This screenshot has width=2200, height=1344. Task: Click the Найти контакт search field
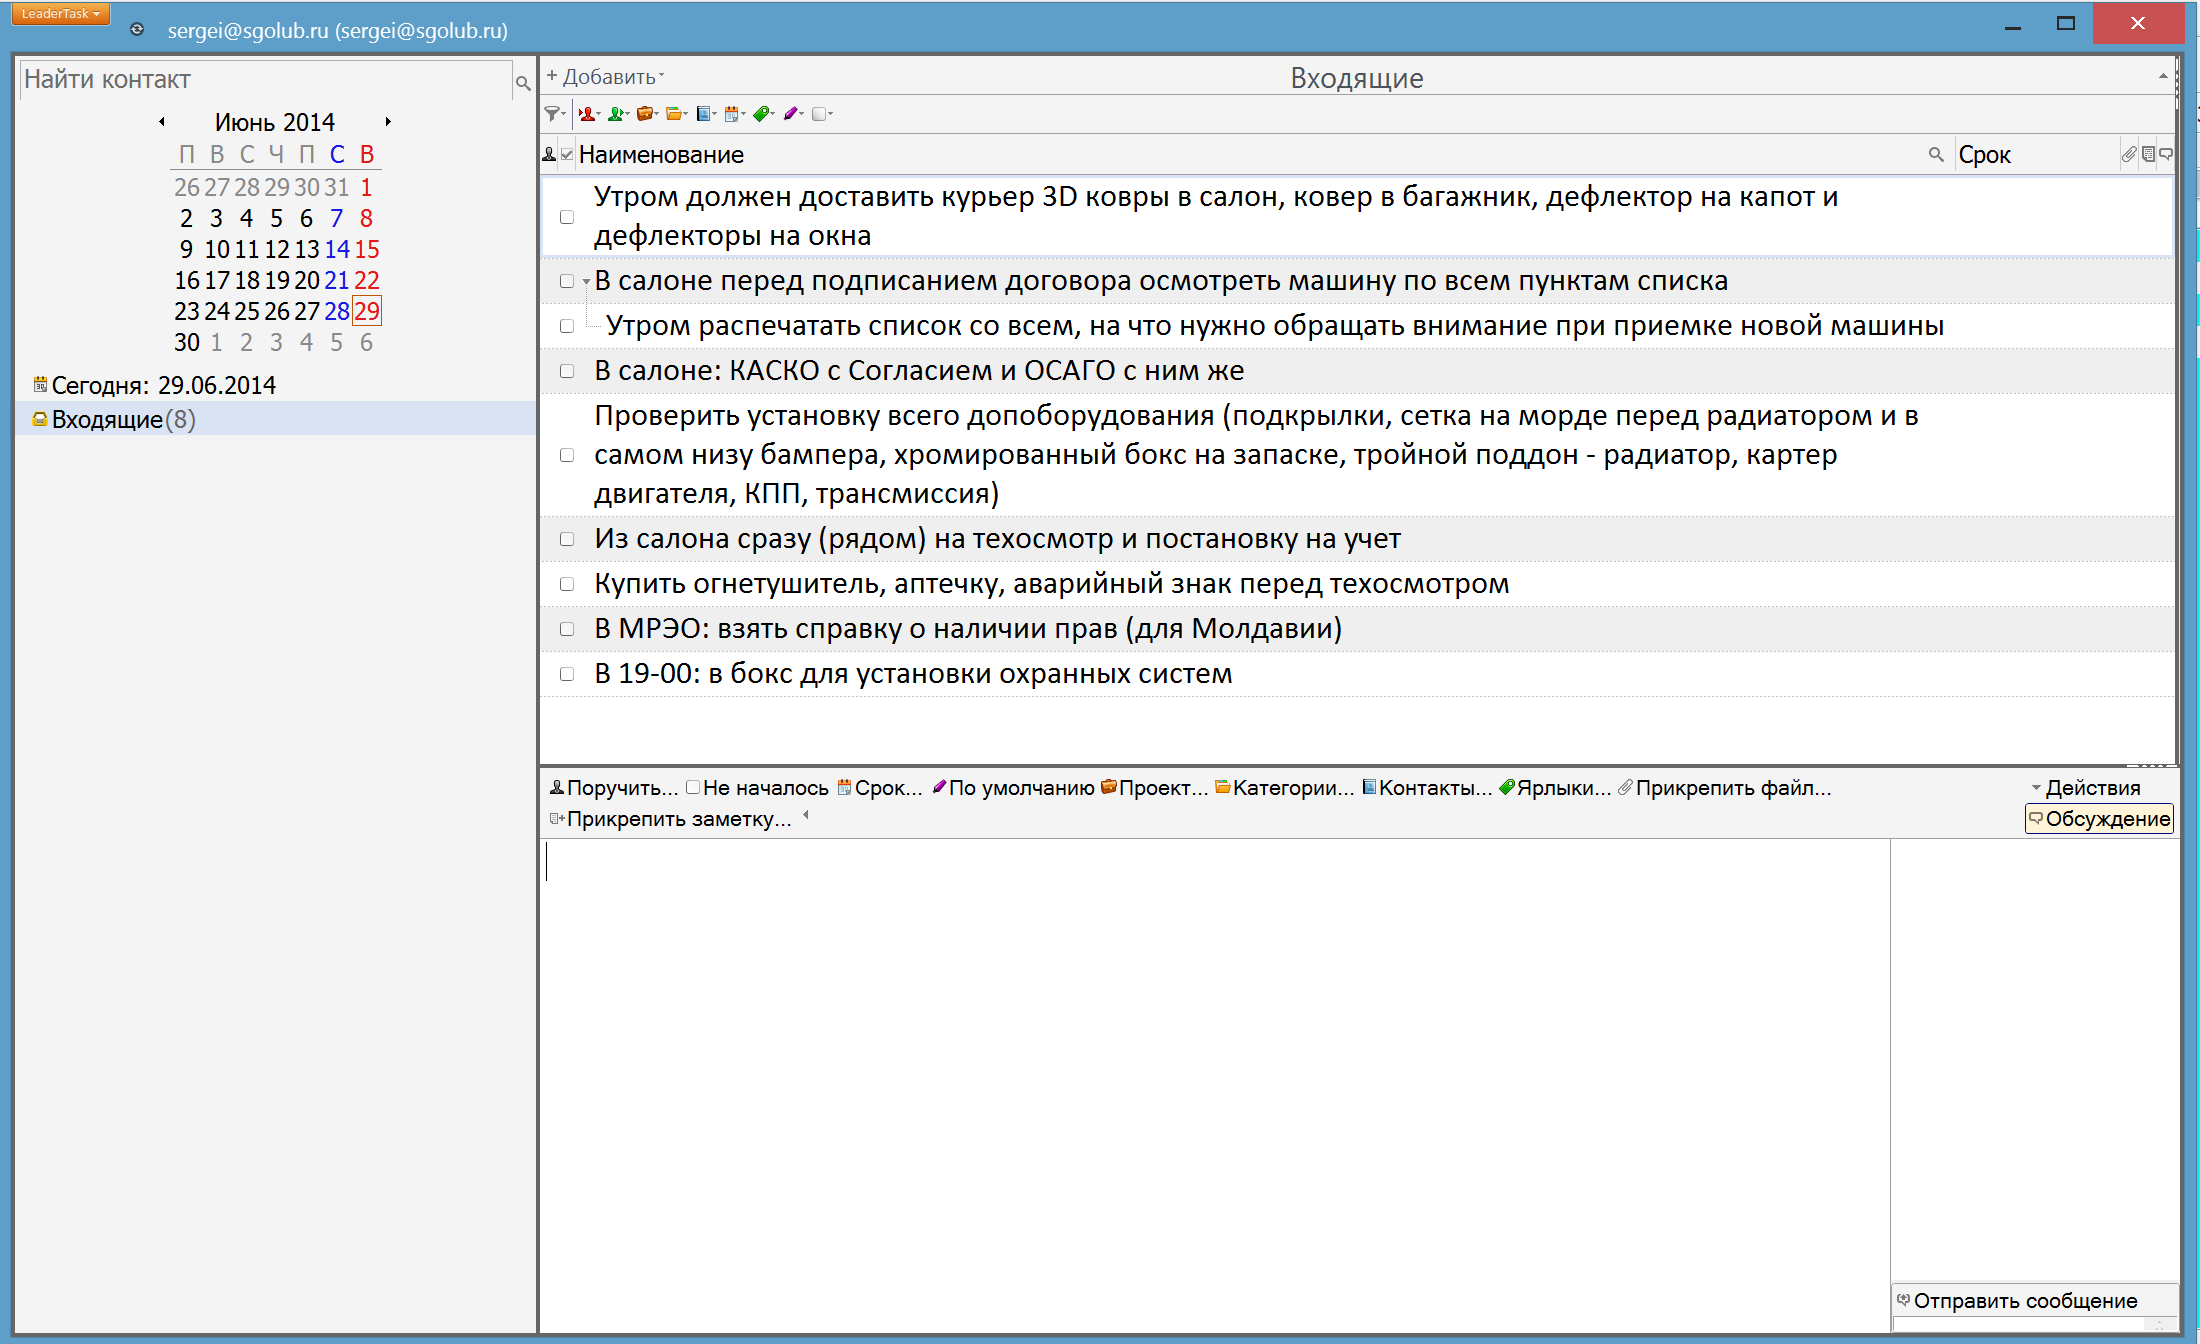(265, 80)
